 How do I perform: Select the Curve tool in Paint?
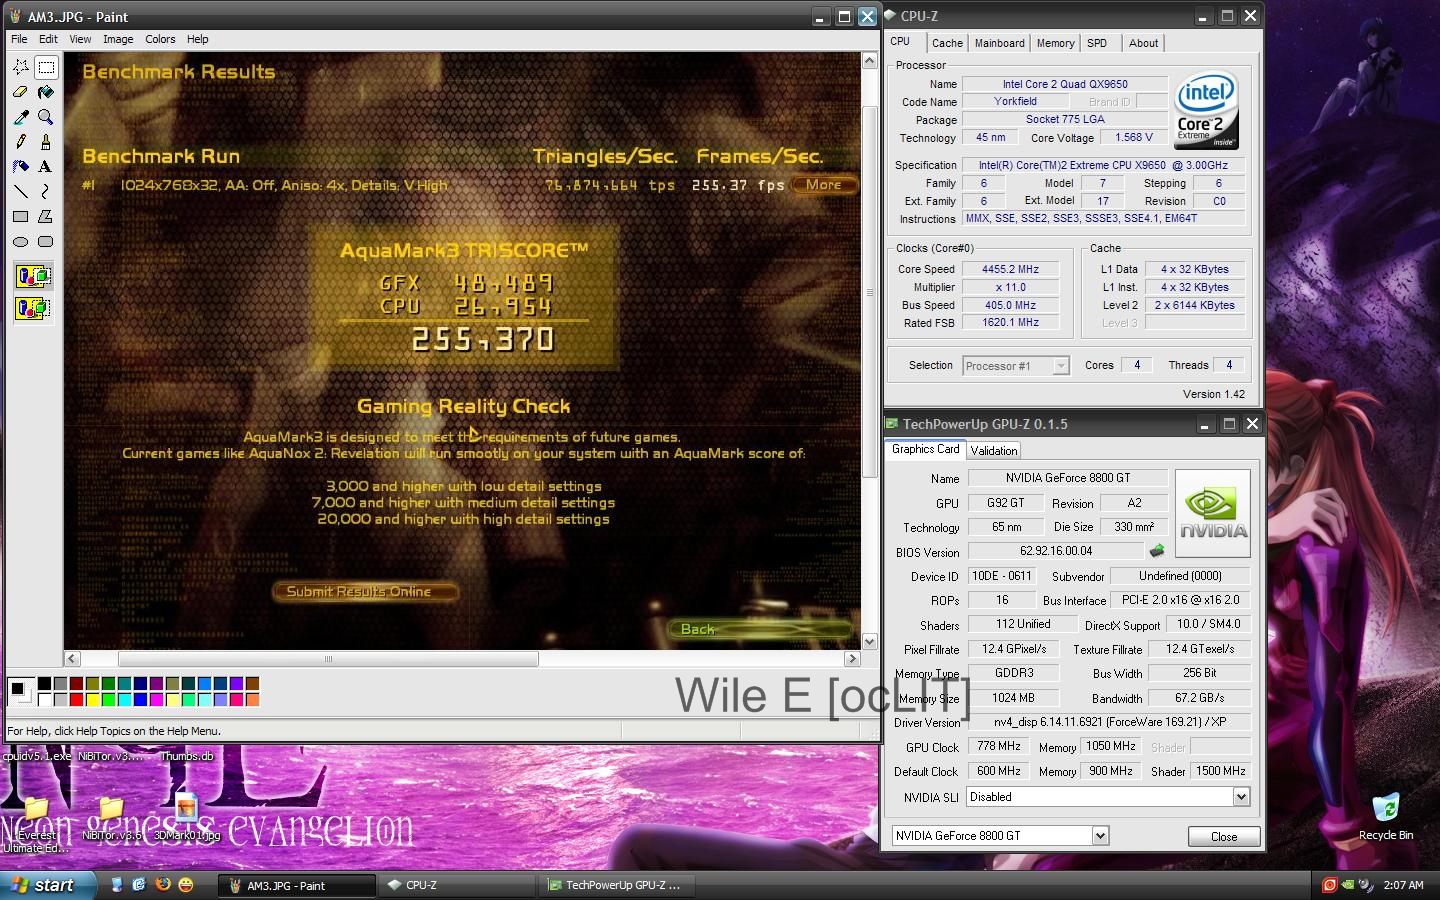click(x=46, y=191)
